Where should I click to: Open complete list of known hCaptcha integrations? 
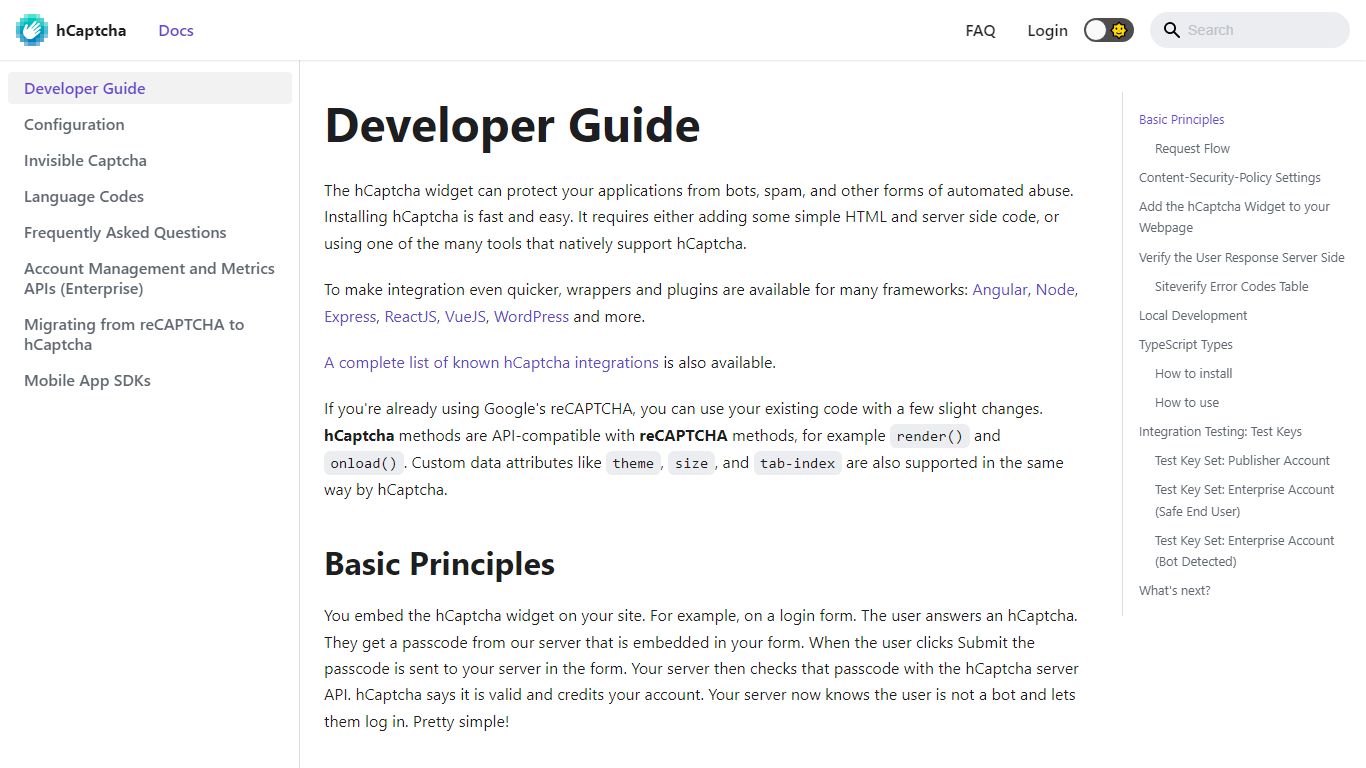(x=491, y=362)
